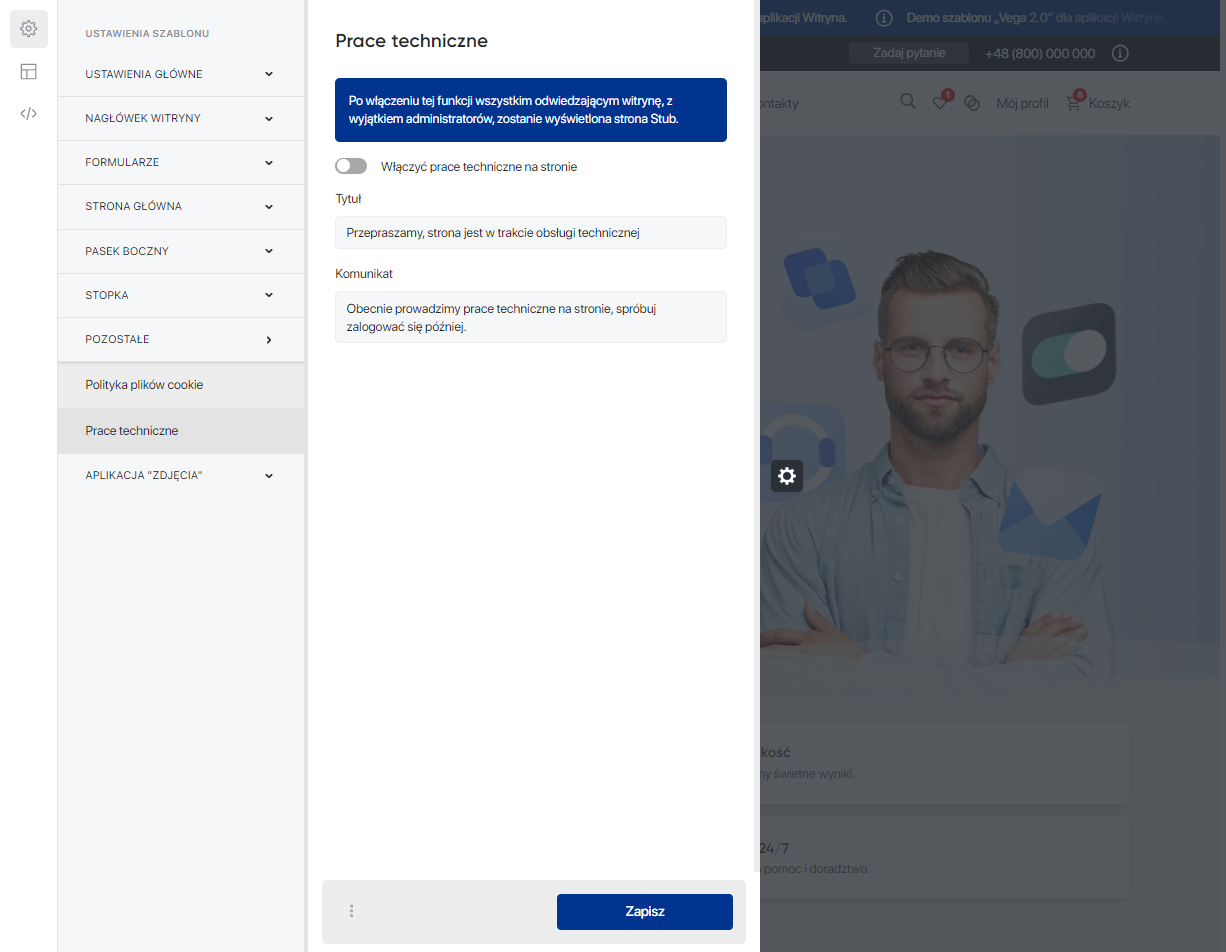The width and height of the screenshot is (1226, 952).
Task: Open the wishlist heart icon
Action: click(940, 103)
